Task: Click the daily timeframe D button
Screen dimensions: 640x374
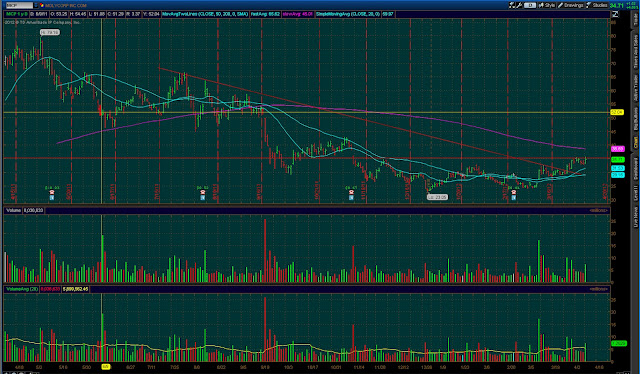Action: pyautogui.click(x=530, y=5)
